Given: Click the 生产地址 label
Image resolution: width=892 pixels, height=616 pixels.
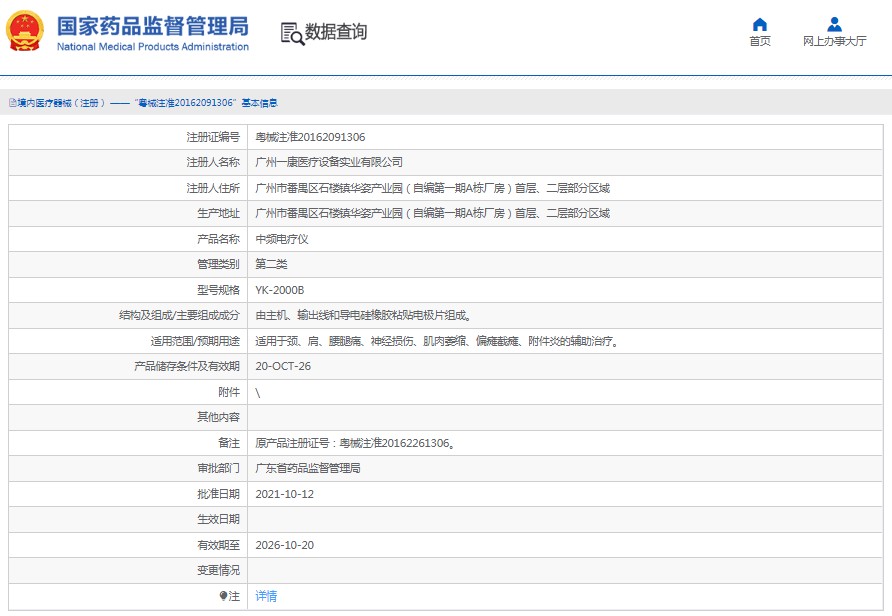Looking at the screenshot, I should 218,213.
